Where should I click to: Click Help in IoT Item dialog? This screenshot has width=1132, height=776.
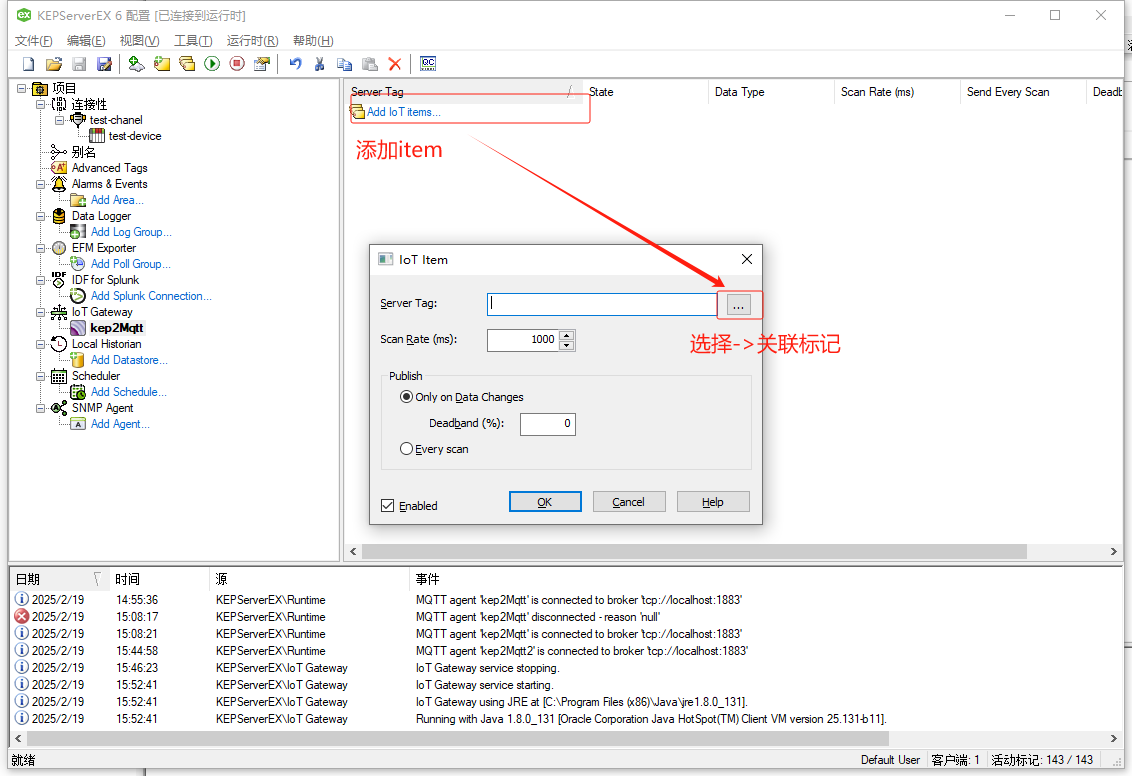(x=713, y=502)
